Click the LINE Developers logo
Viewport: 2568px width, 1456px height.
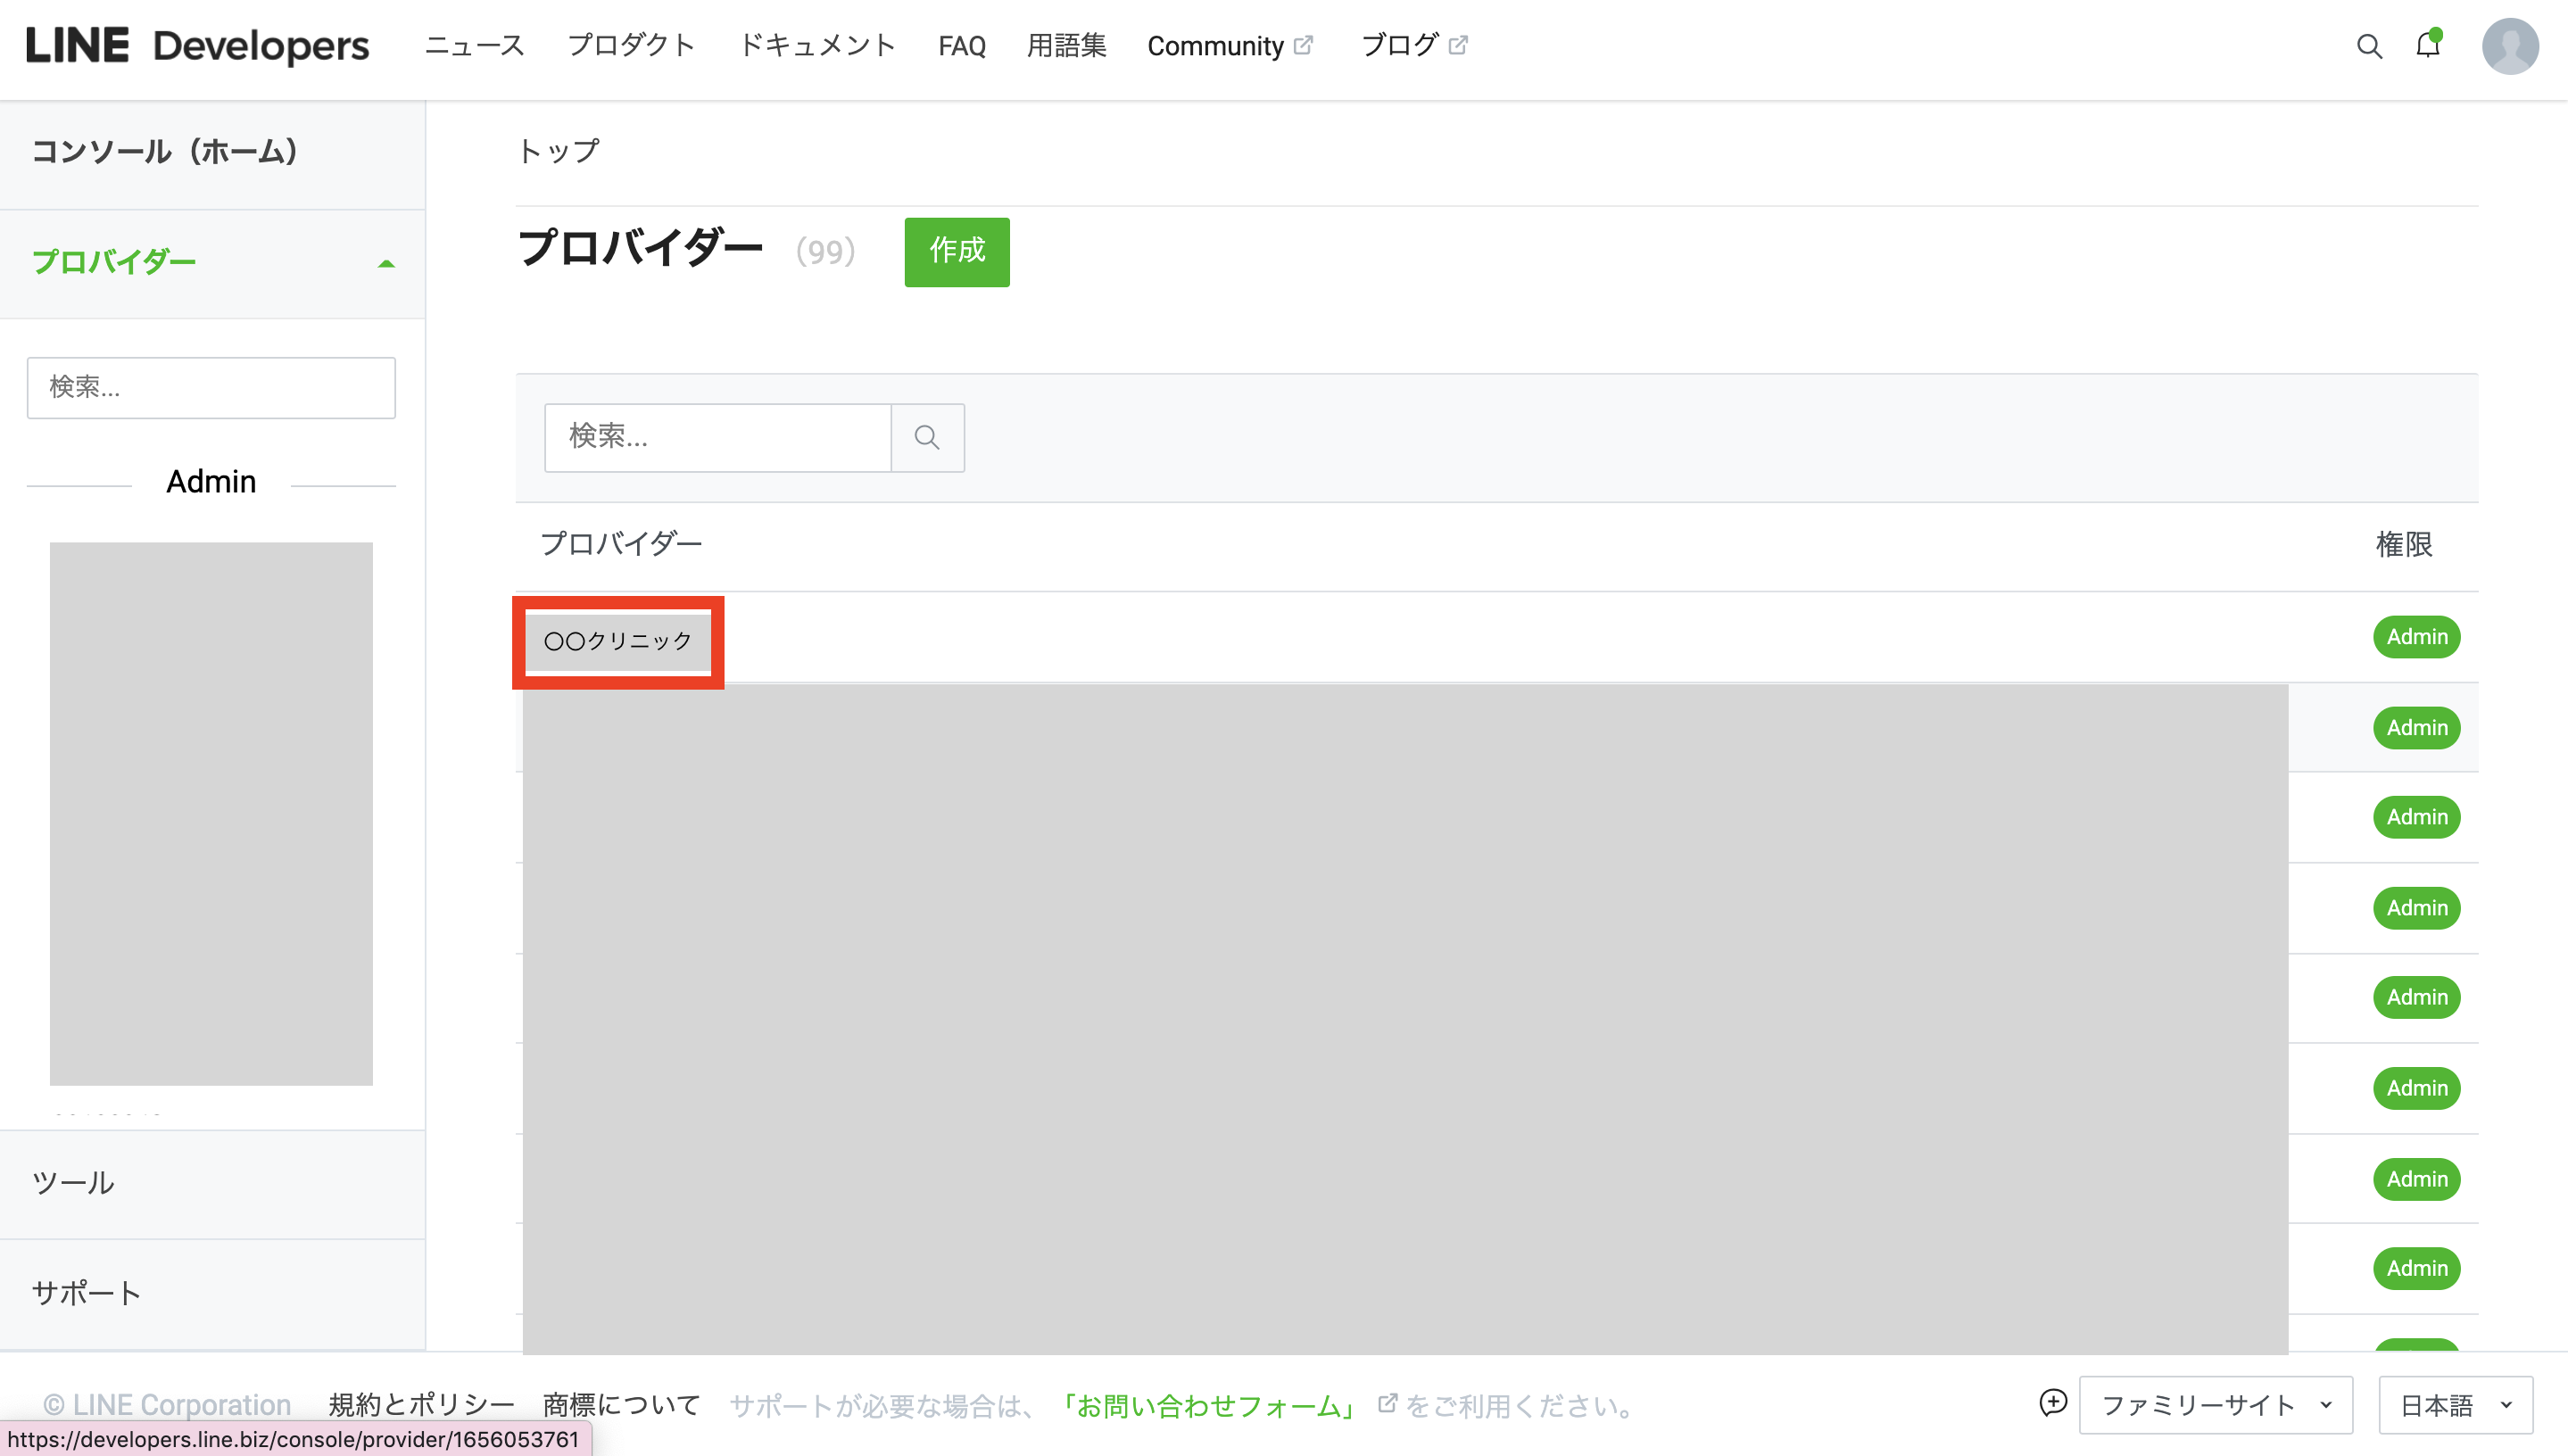[197, 46]
